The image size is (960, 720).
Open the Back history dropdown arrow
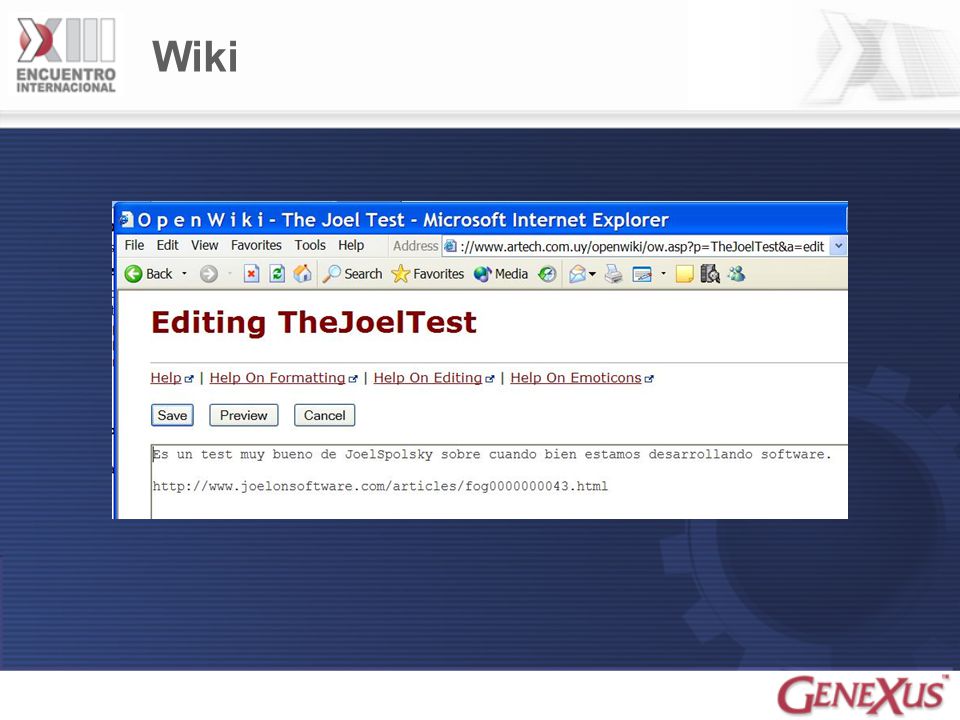[x=184, y=274]
